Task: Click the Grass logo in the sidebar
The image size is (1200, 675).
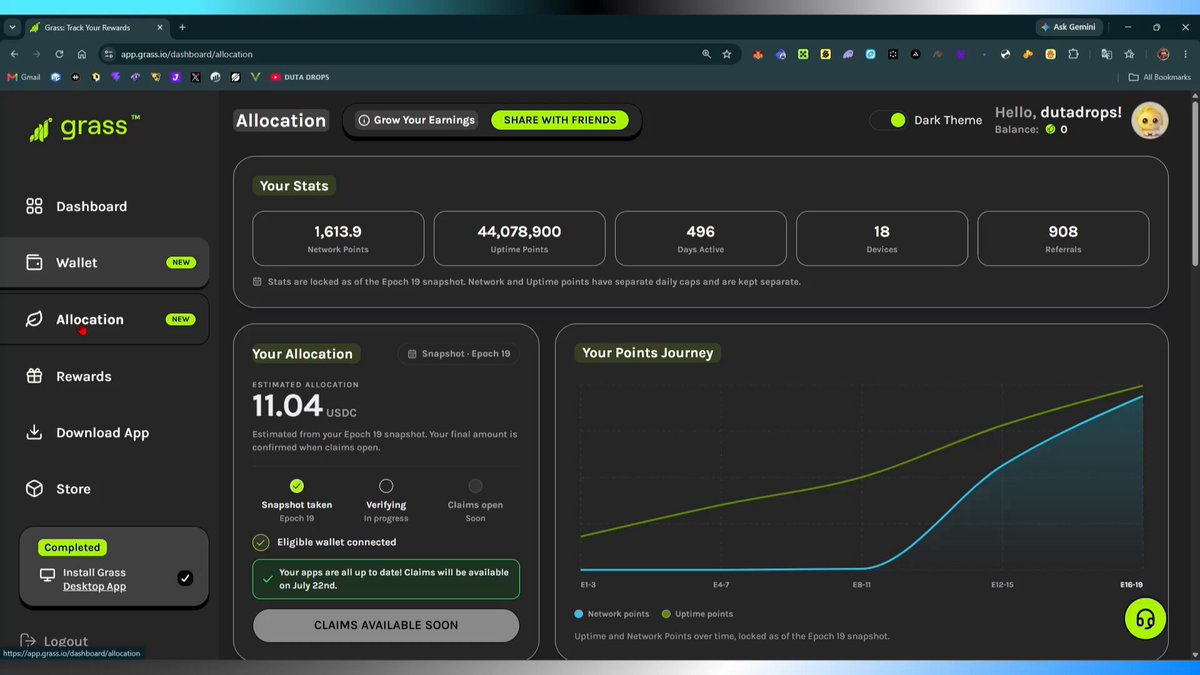Action: coord(84,128)
